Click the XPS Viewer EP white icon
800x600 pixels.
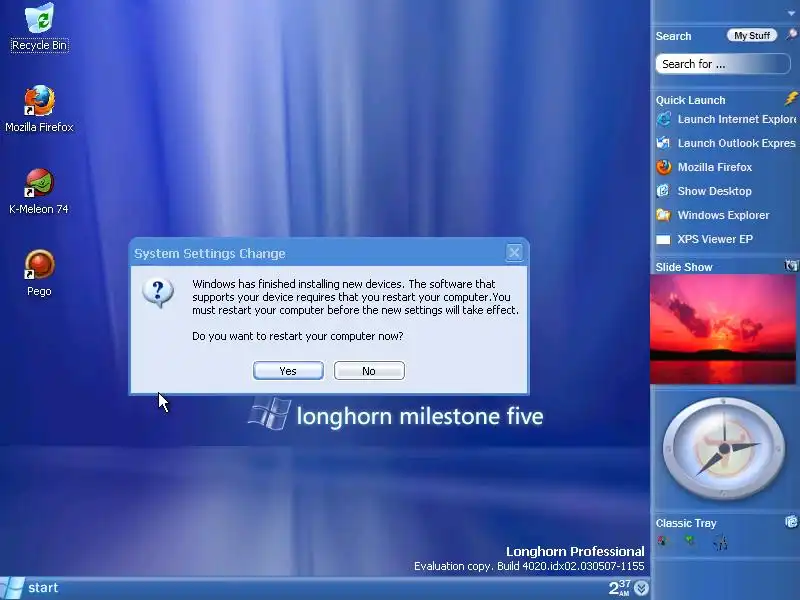pyautogui.click(x=663, y=239)
